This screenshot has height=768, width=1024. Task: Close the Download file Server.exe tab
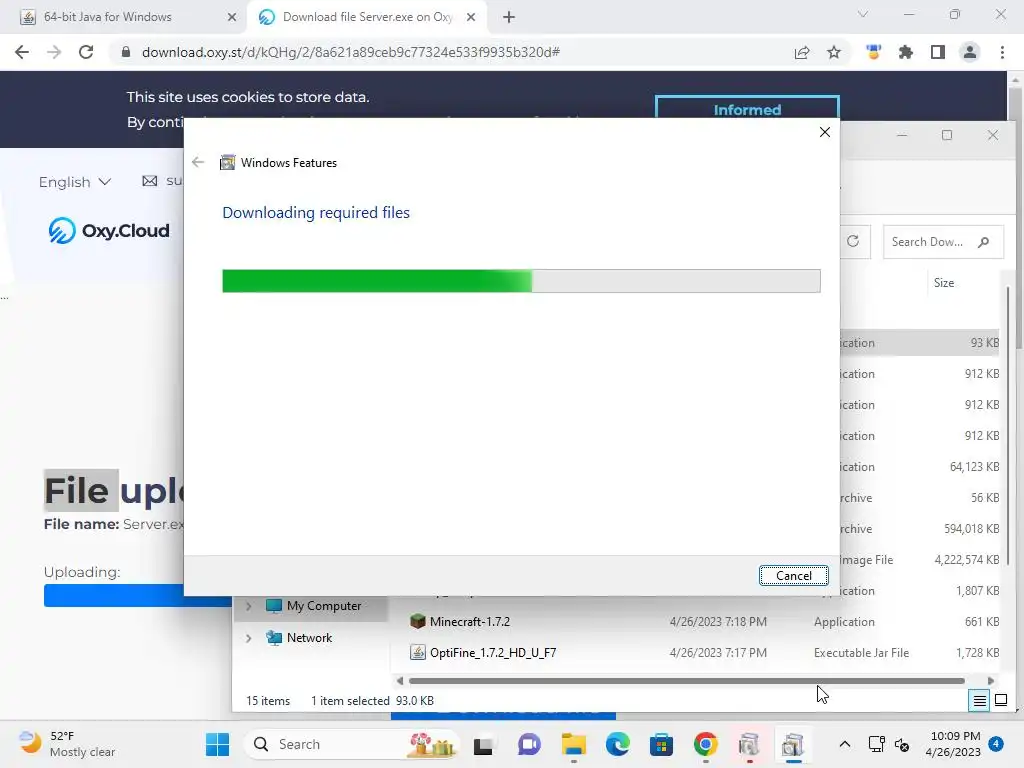tap(471, 18)
